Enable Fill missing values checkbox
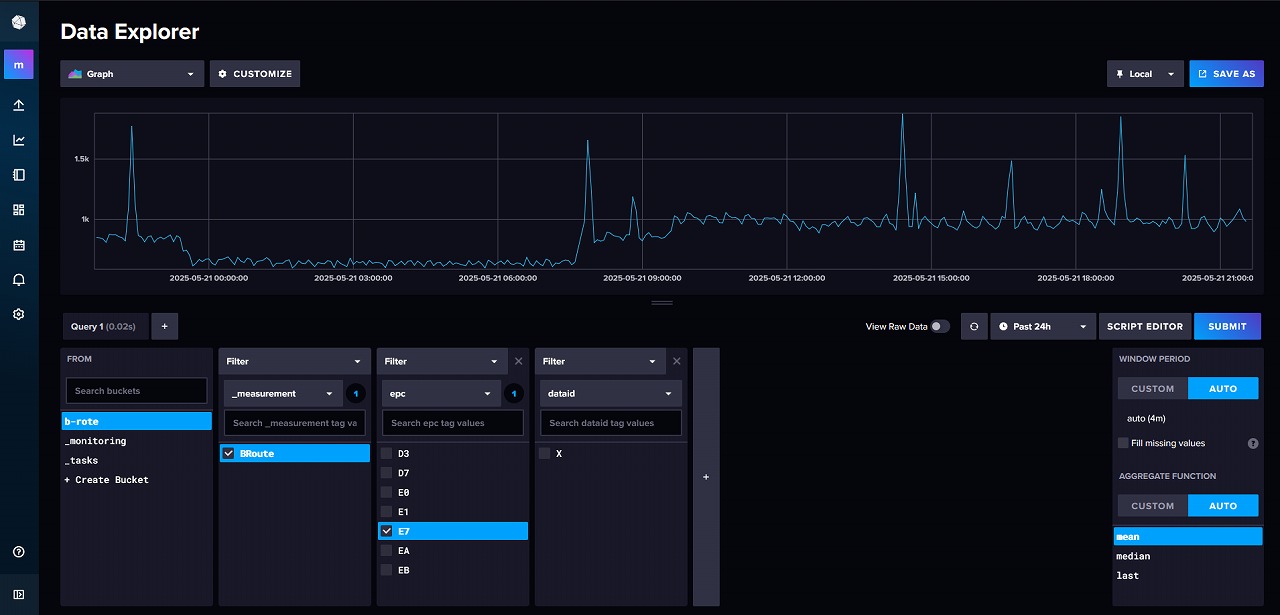This screenshot has height=615, width=1280. pos(1123,443)
